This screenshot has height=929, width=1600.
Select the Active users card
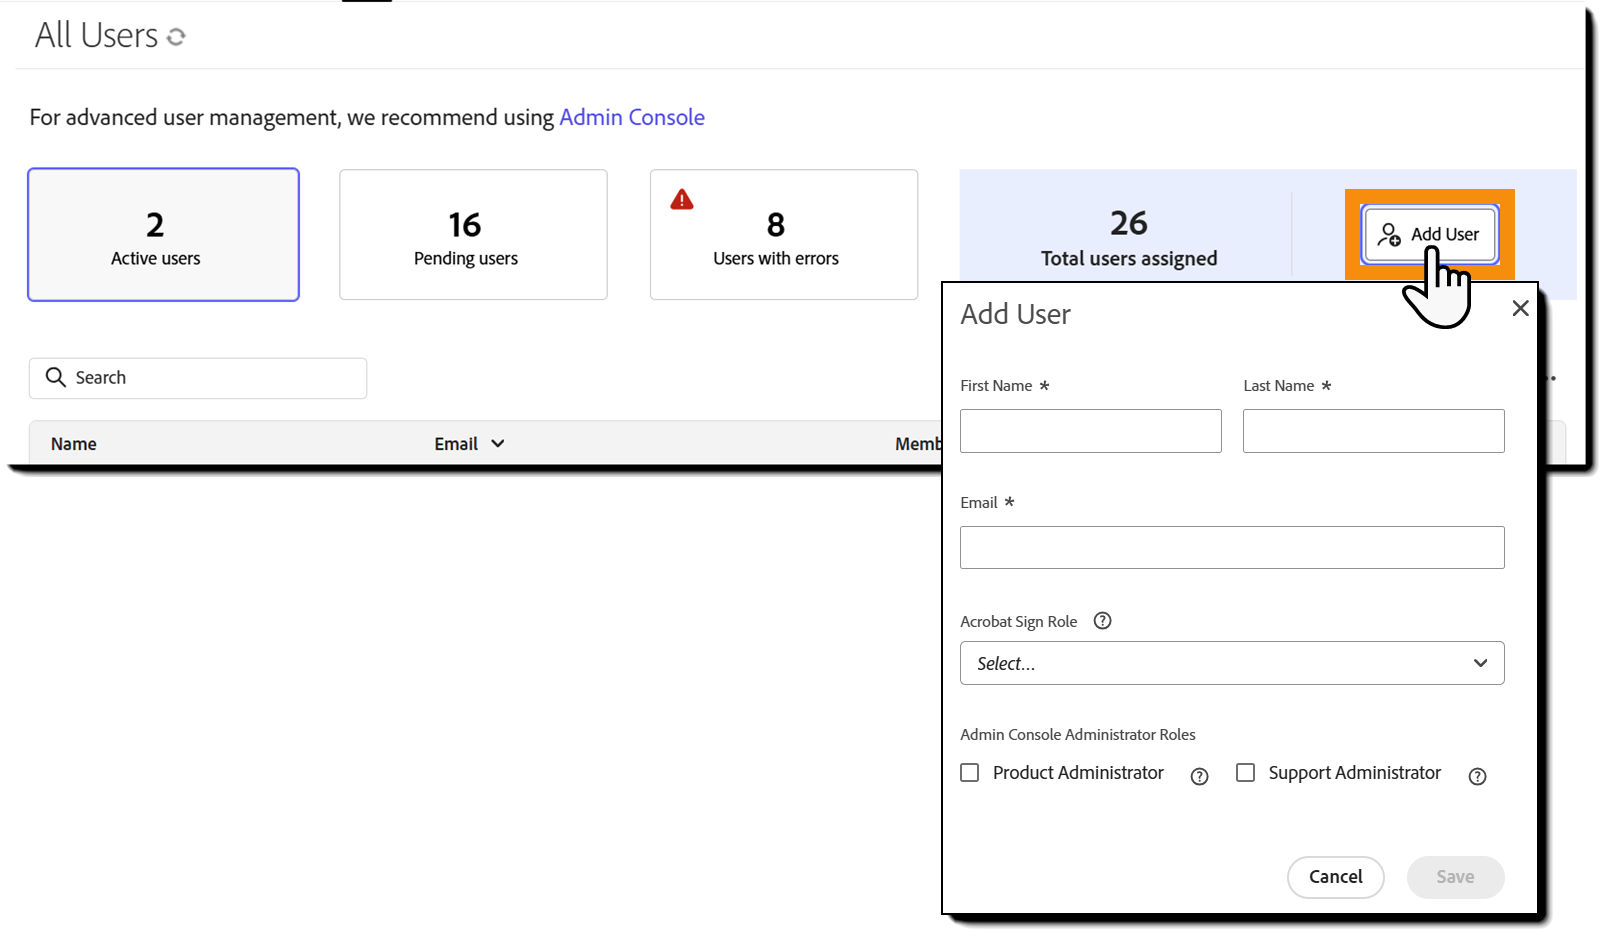[x=163, y=235]
